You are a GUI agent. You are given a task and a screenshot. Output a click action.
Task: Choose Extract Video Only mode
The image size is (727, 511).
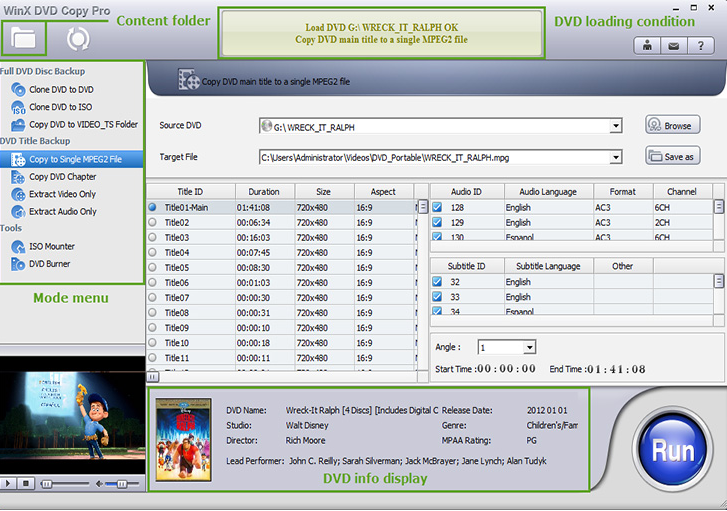pos(63,194)
